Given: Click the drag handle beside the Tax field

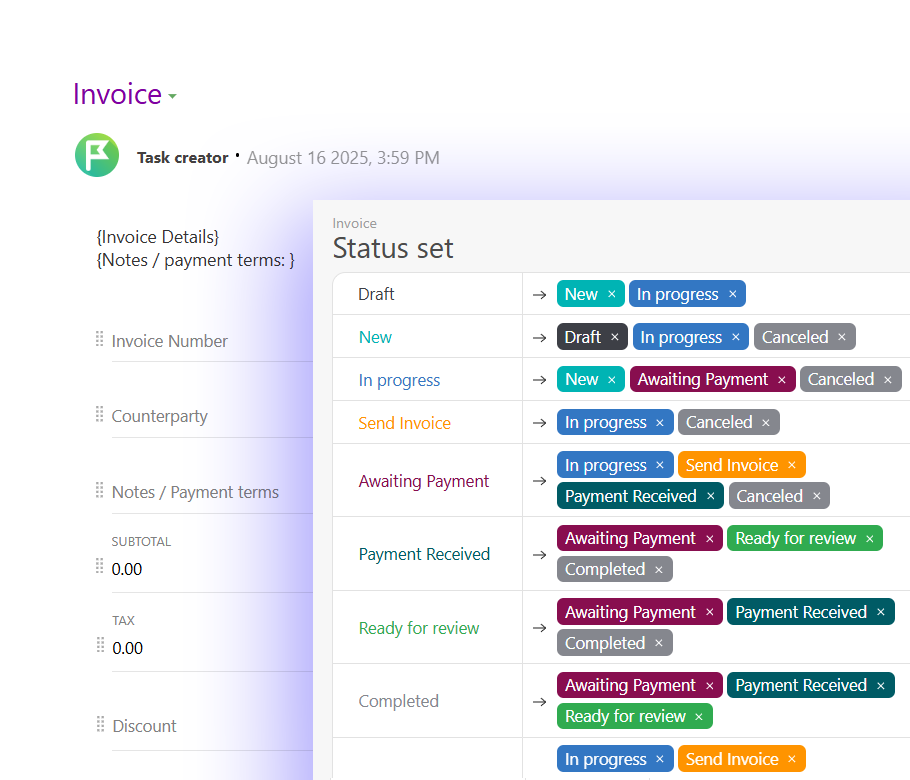Looking at the screenshot, I should point(99,647).
